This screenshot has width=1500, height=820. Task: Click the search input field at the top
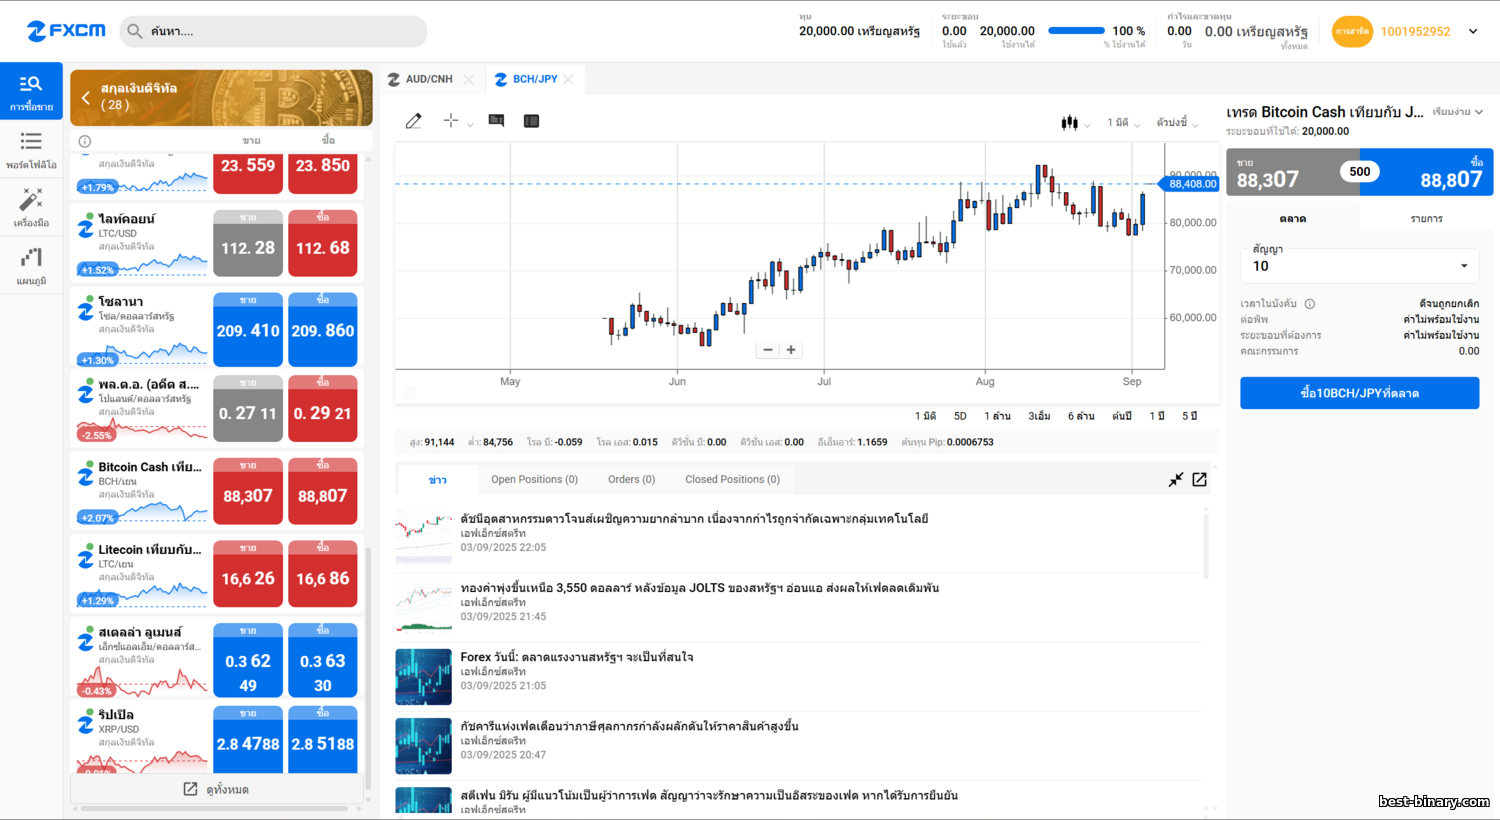[285, 32]
